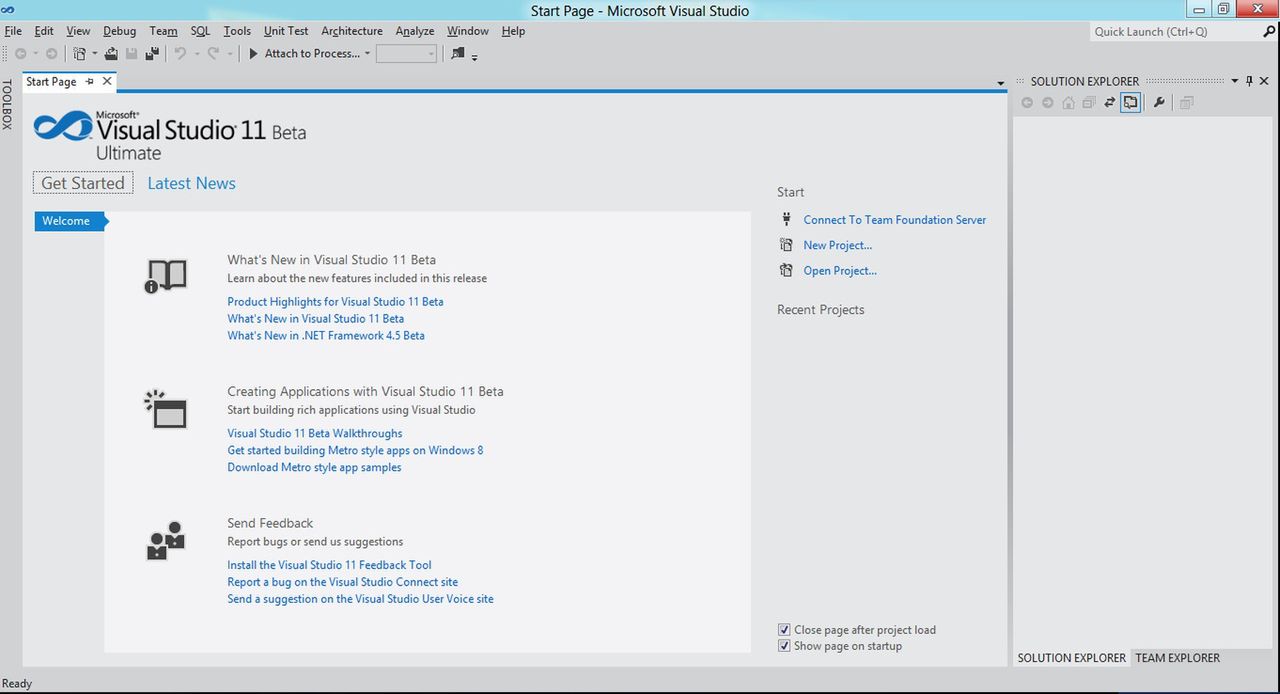Close the Start Page tab
Viewport: 1280px width, 694px height.
pos(107,81)
